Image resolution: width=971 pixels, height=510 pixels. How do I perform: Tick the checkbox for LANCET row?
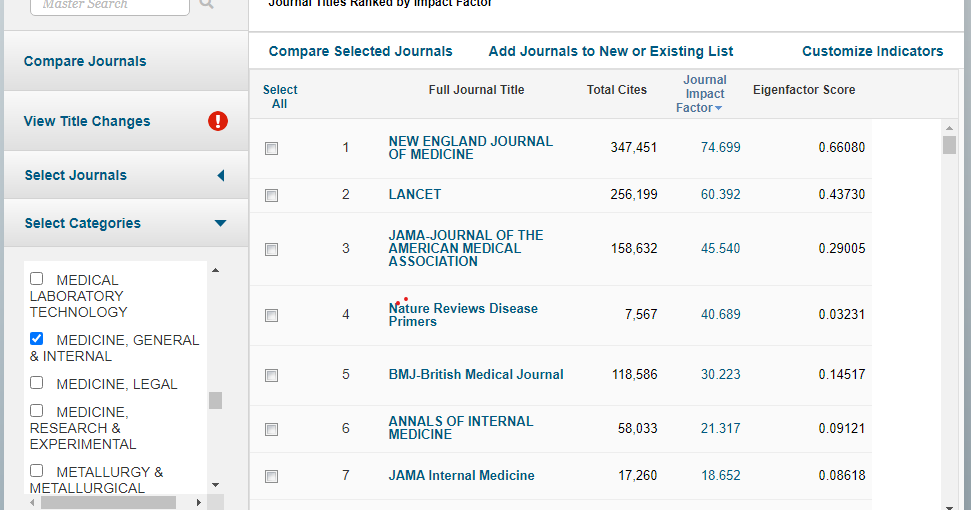point(271,195)
